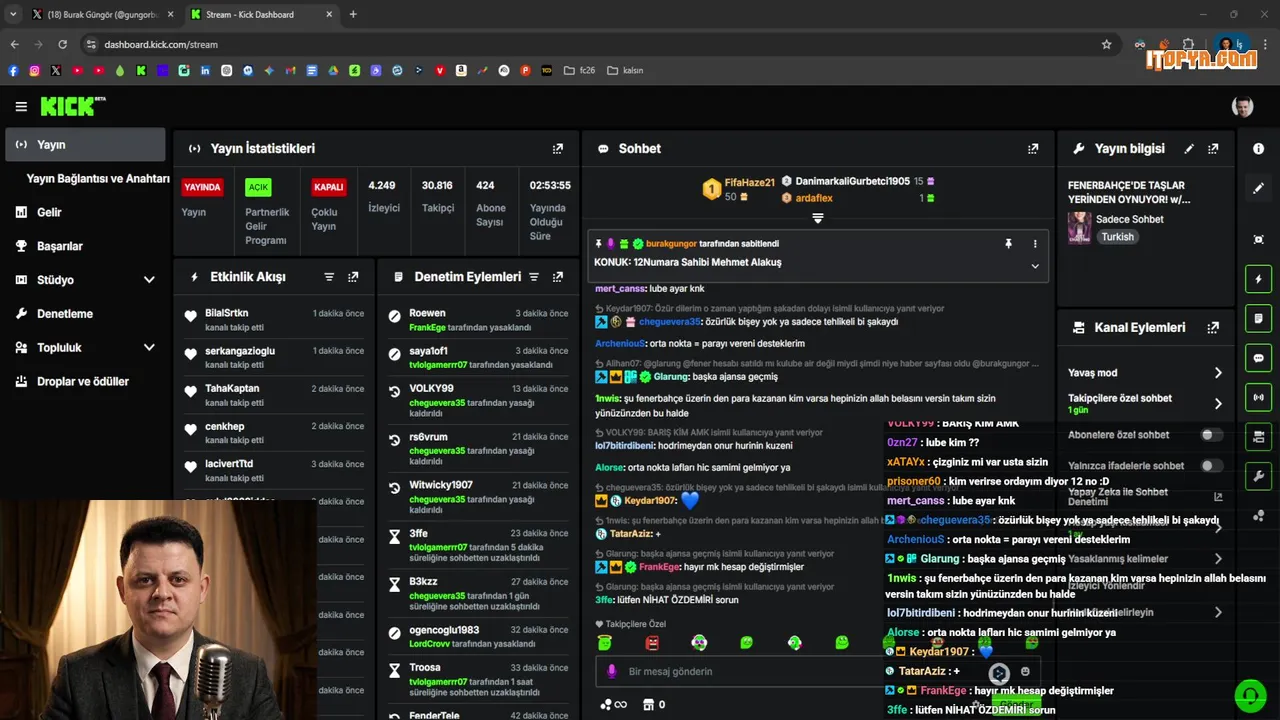Click the Turkish language tag
The height and width of the screenshot is (720, 1280).
coord(1117,237)
